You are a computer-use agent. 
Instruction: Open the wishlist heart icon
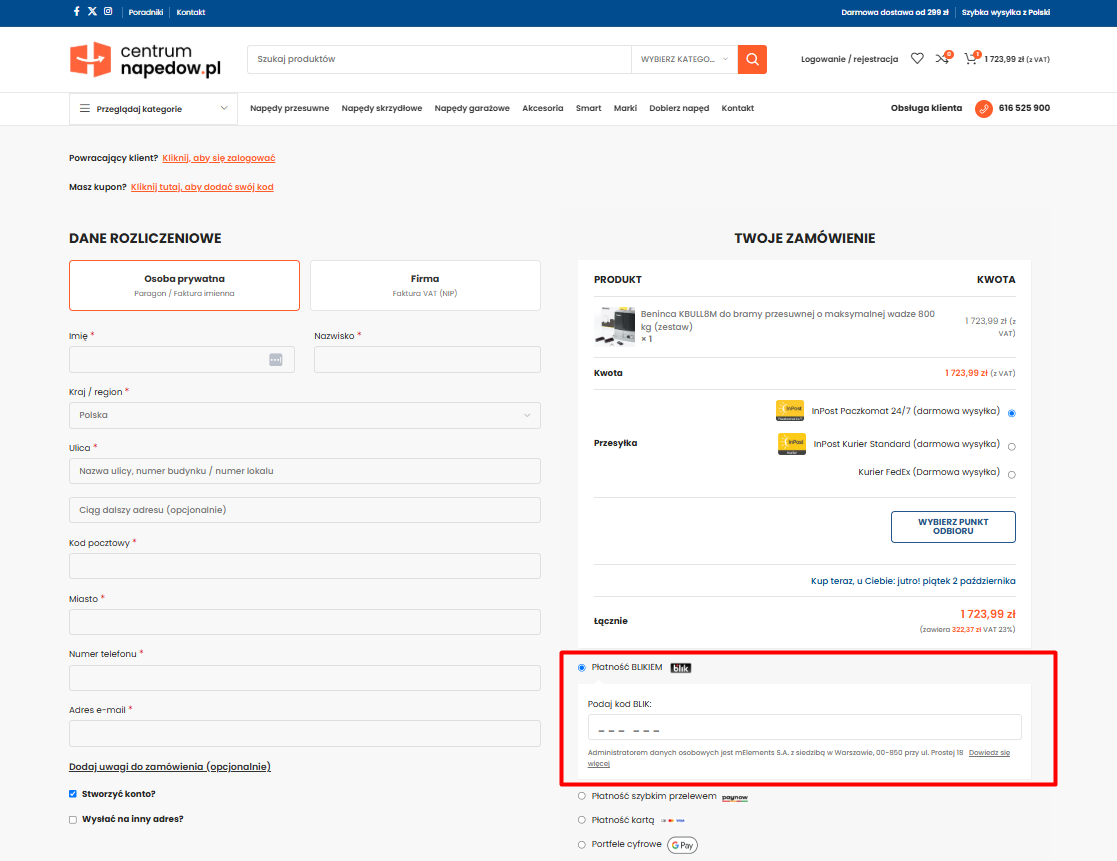point(917,58)
